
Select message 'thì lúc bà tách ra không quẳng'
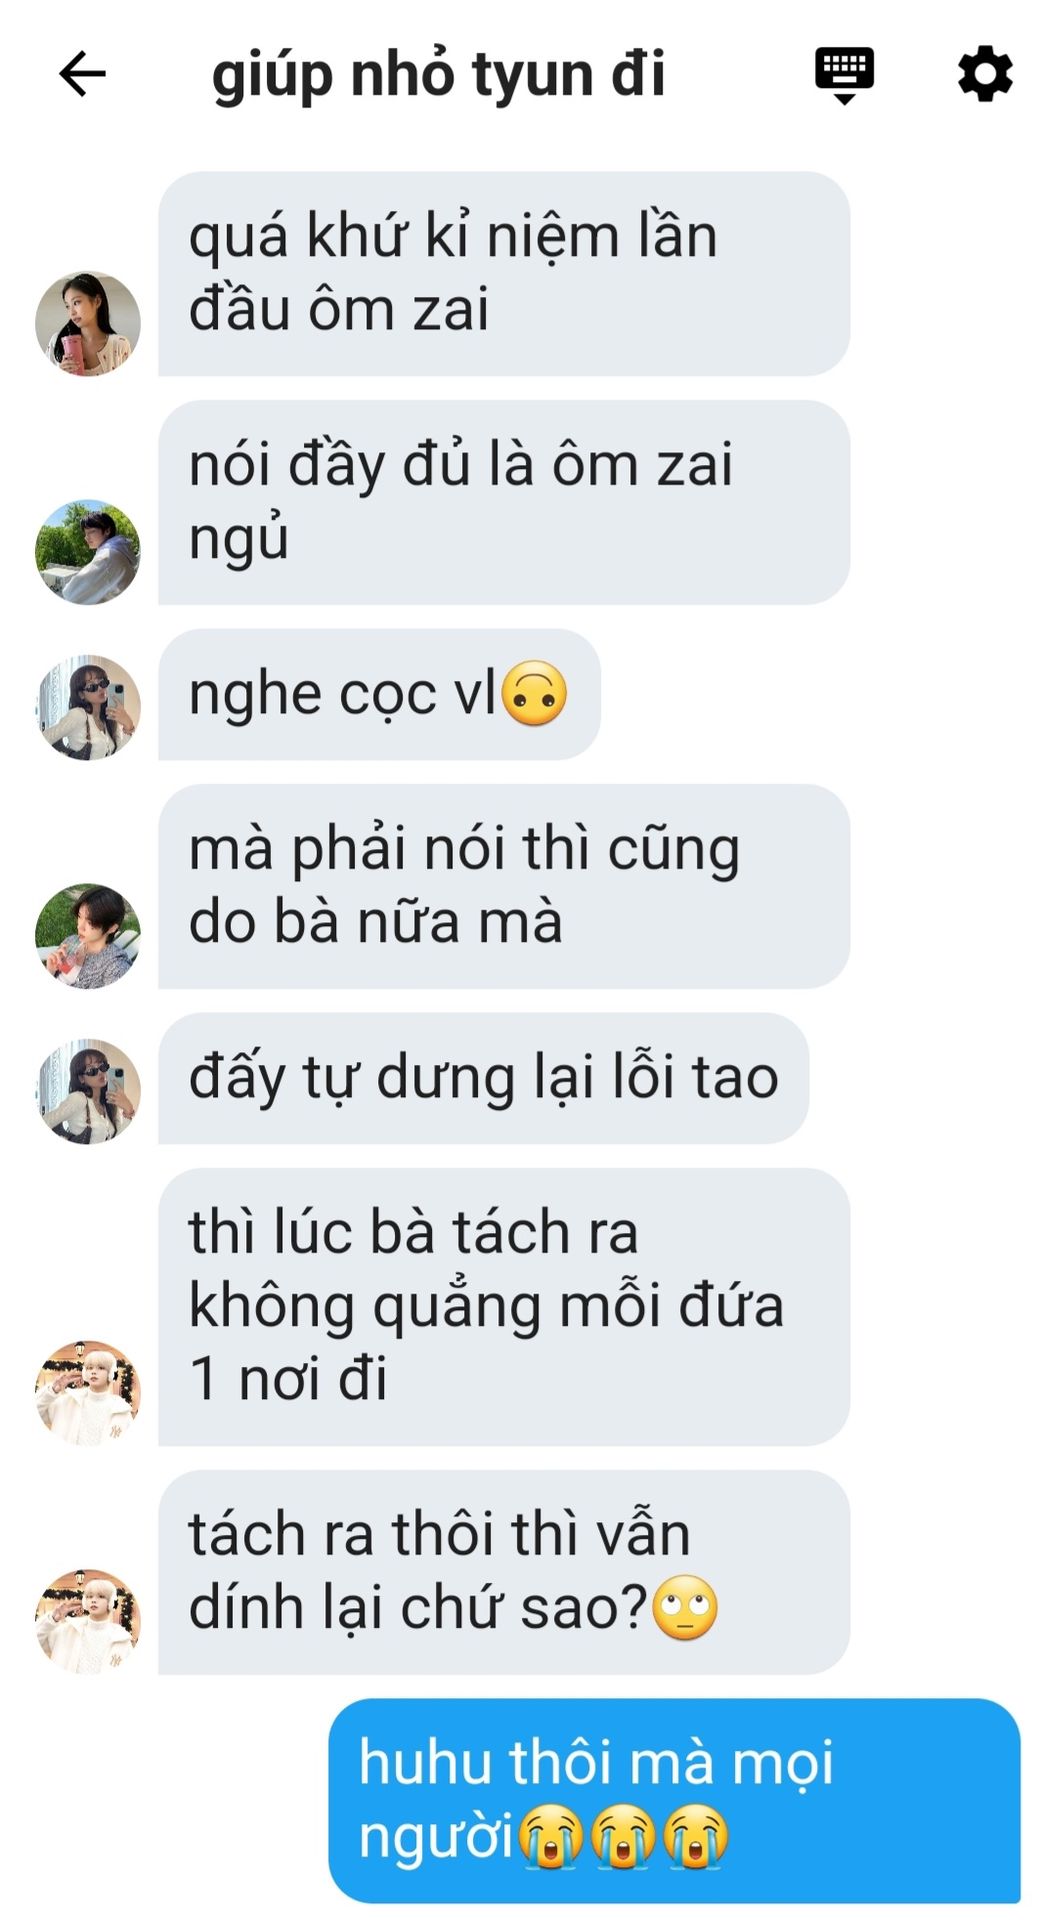point(504,1306)
